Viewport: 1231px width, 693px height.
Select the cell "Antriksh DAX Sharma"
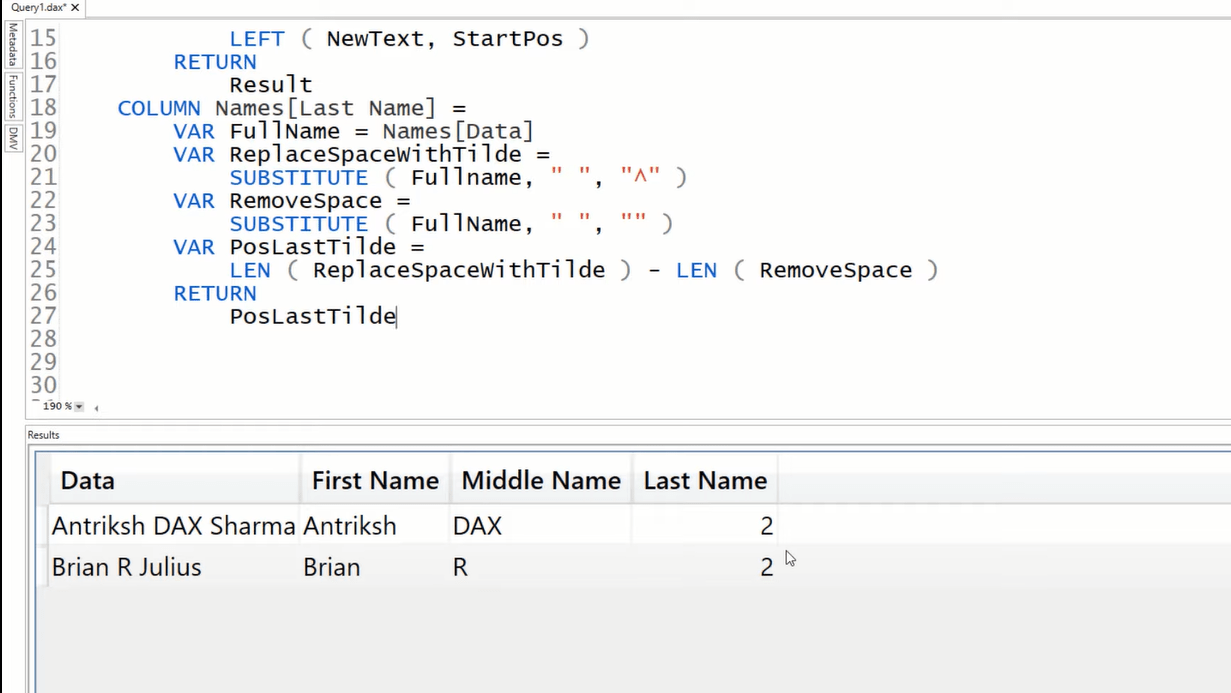[173, 526]
